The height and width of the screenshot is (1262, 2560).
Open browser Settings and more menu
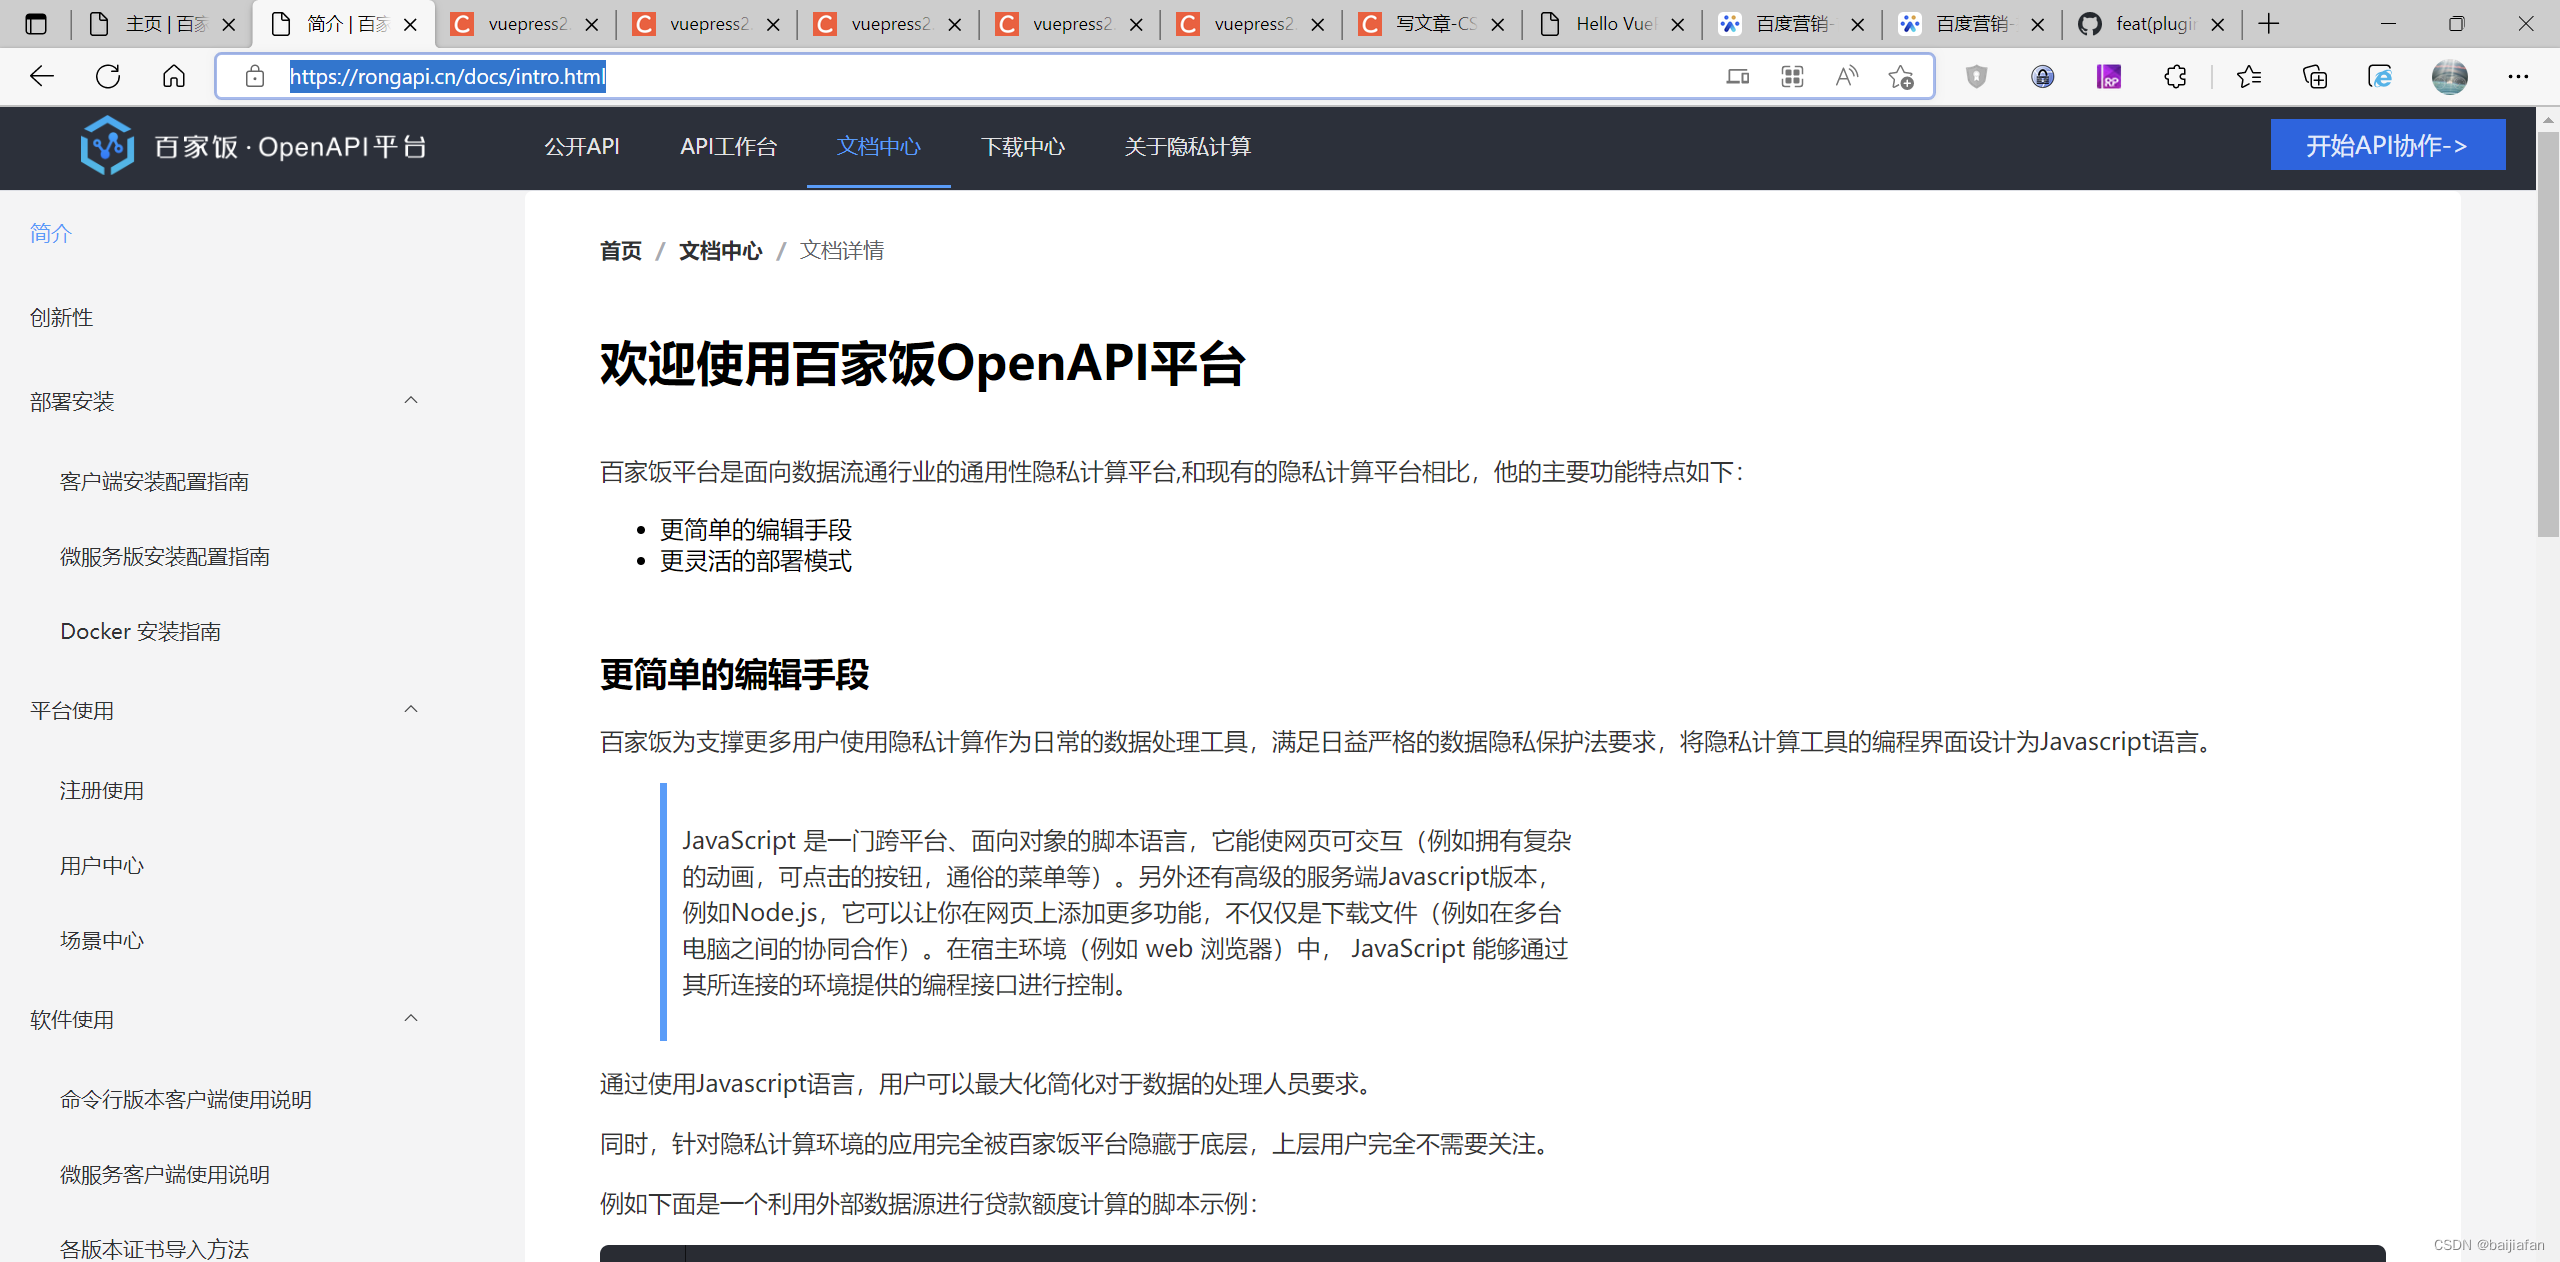click(2518, 76)
